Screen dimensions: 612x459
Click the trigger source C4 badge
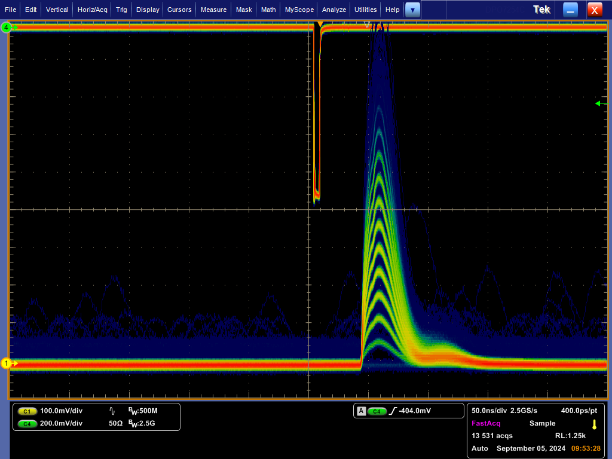point(377,411)
